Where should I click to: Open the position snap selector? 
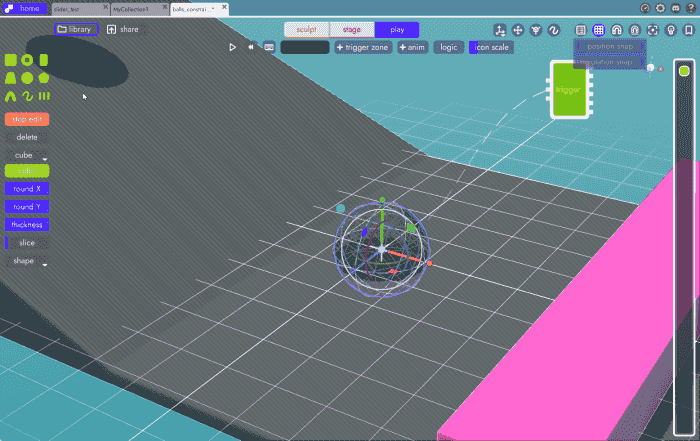pyautogui.click(x=610, y=47)
